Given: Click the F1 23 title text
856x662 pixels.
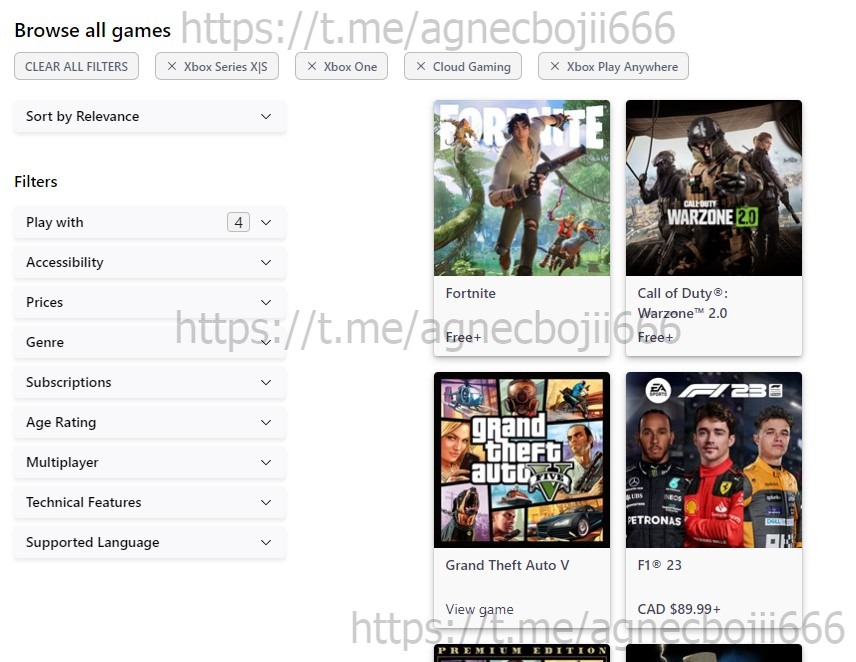Looking at the screenshot, I should (659, 565).
